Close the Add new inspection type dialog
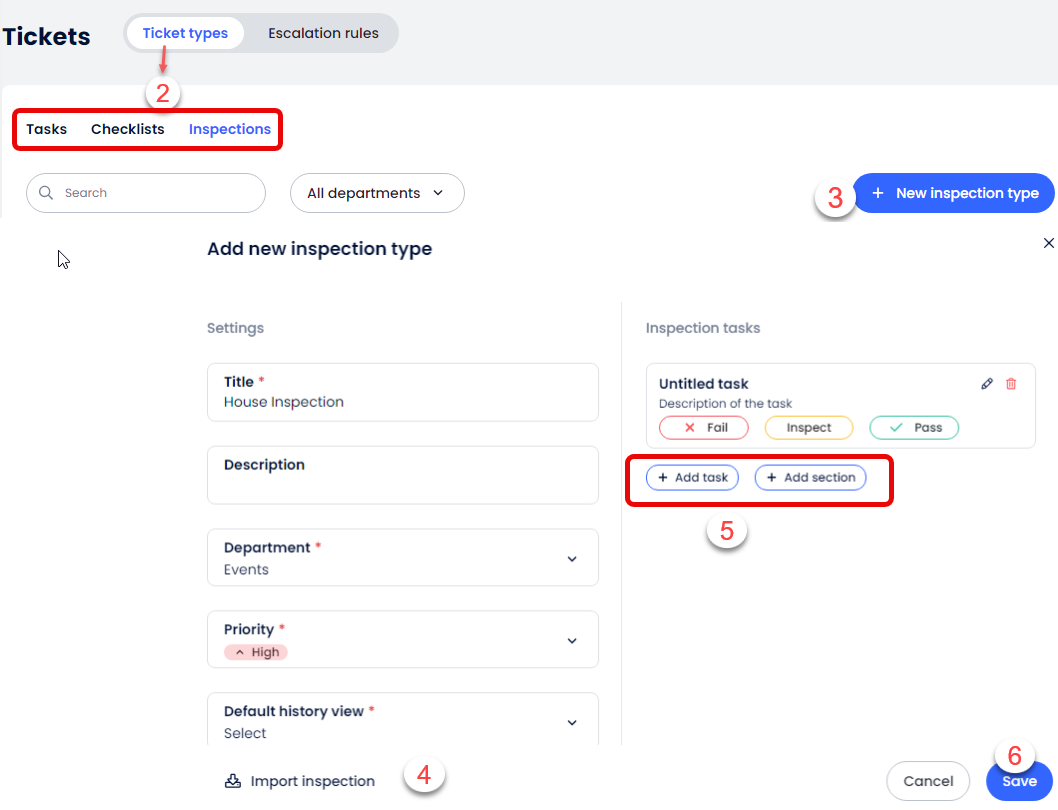Viewport: 1058px width, 810px height. 1048,243
